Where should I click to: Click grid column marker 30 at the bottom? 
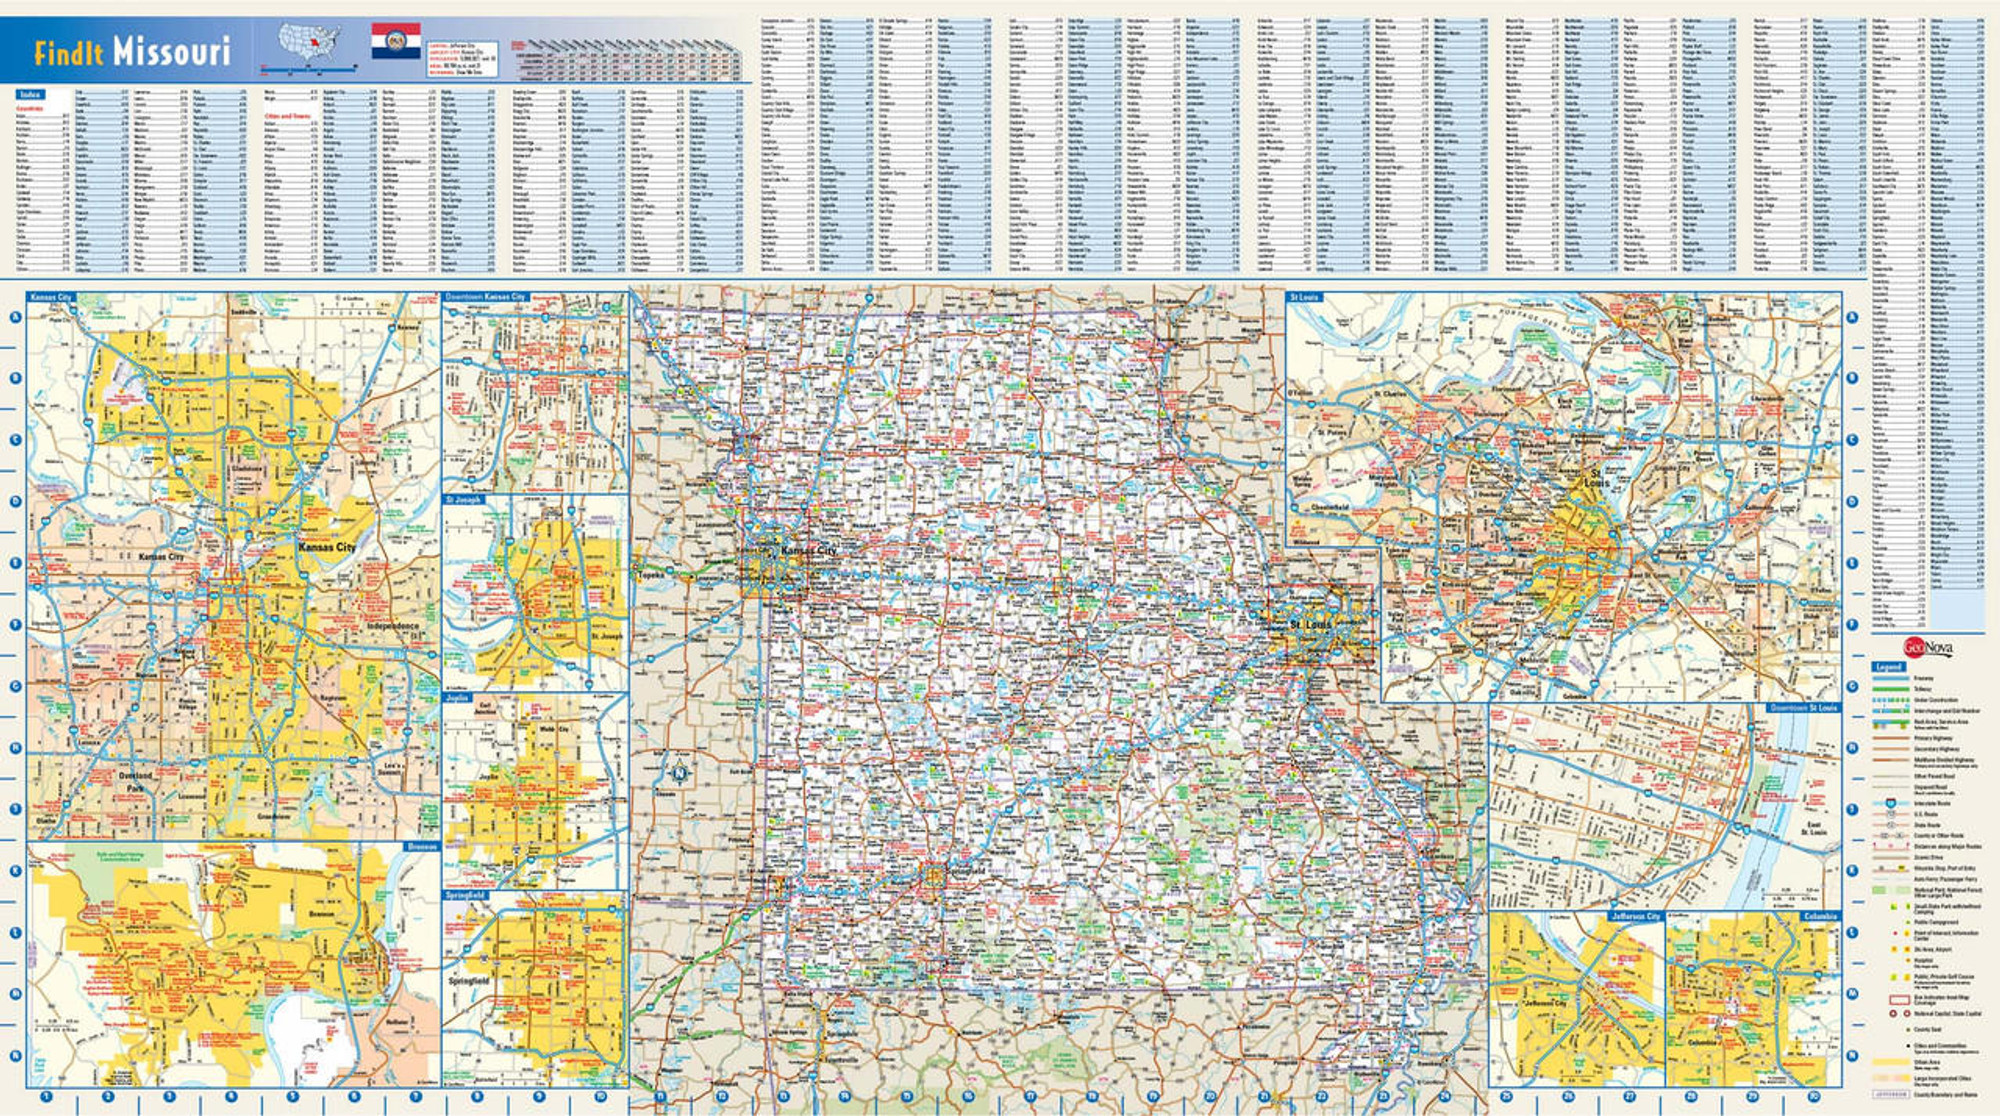tap(1814, 1097)
